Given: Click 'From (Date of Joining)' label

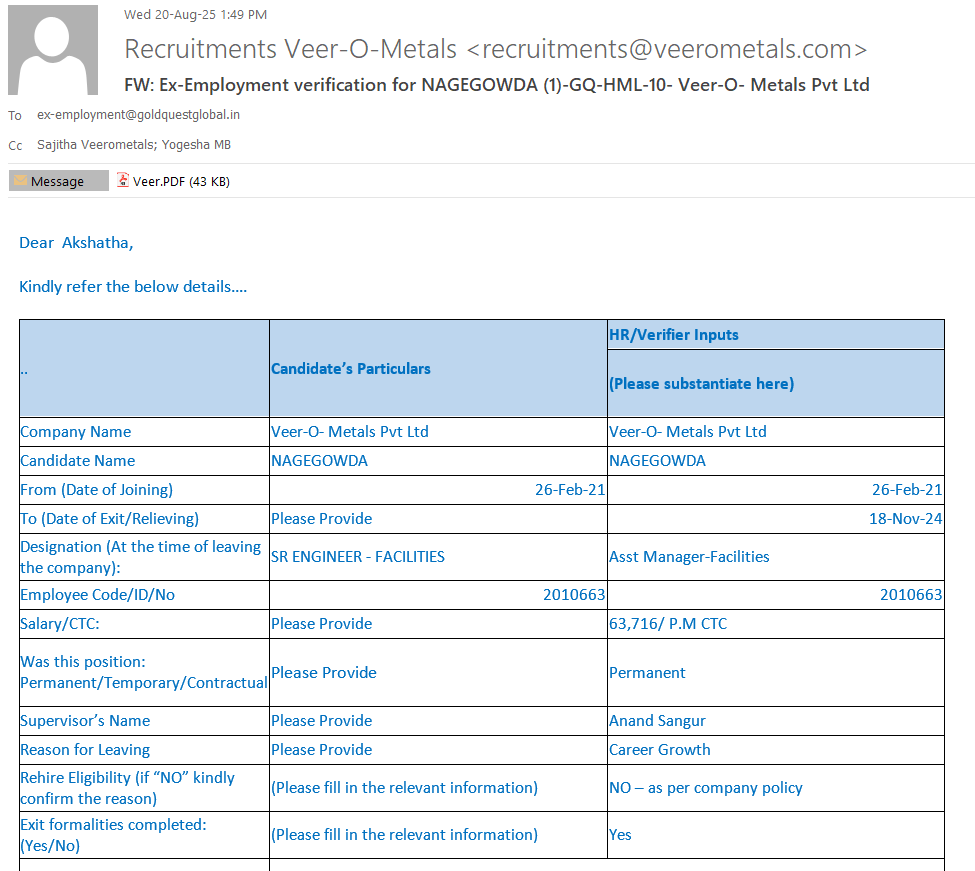Looking at the screenshot, I should point(96,490).
